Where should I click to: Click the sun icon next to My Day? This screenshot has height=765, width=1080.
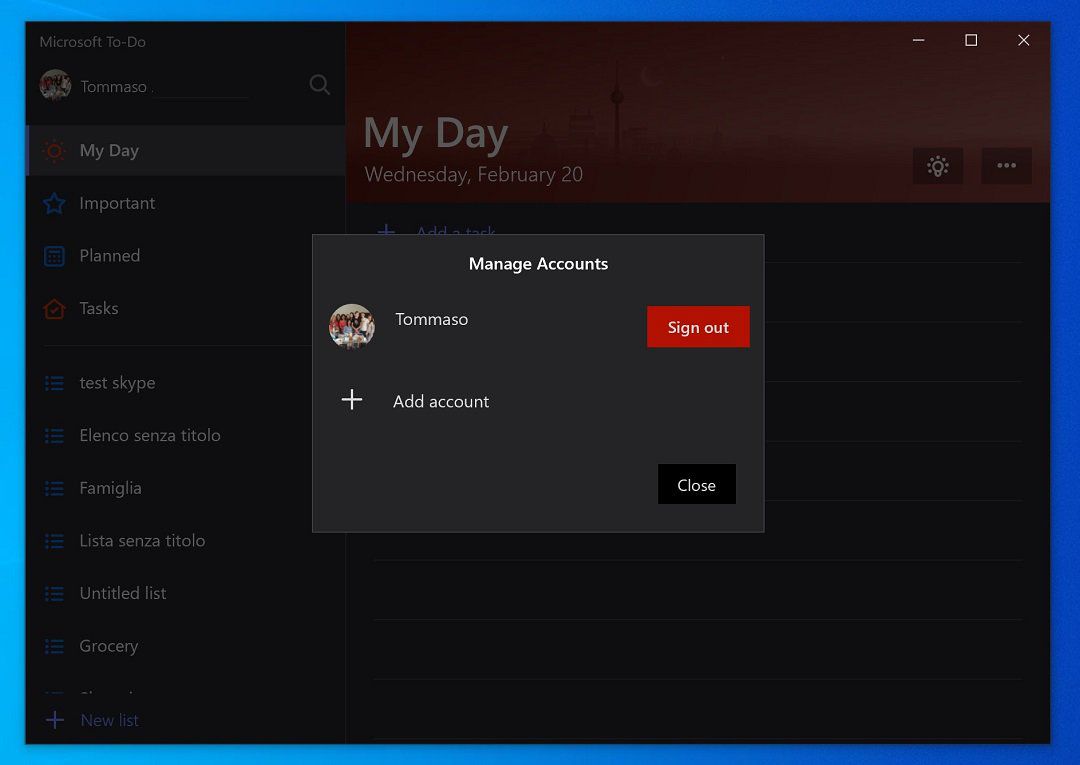point(54,150)
